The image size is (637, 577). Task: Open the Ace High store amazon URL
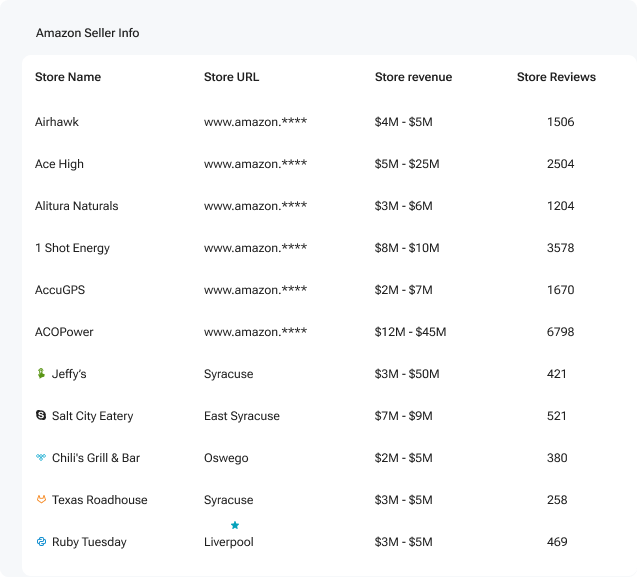coord(255,164)
